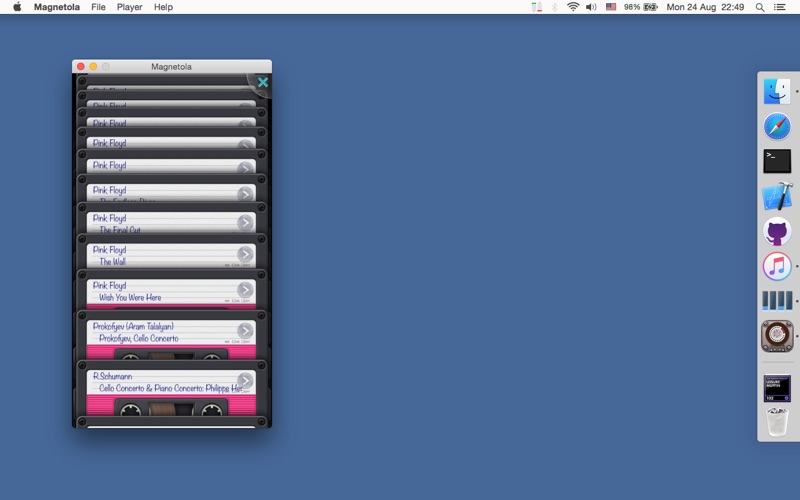Open Finder from the dock
The height and width of the screenshot is (500, 800).
(777, 92)
